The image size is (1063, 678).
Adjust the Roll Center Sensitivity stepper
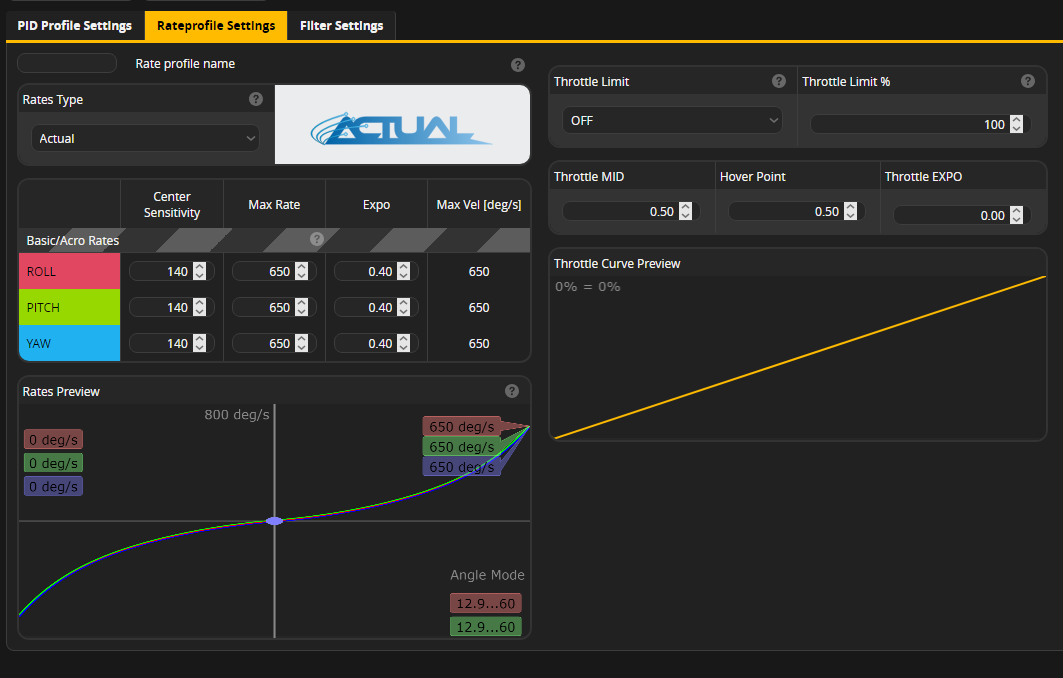pos(199,271)
